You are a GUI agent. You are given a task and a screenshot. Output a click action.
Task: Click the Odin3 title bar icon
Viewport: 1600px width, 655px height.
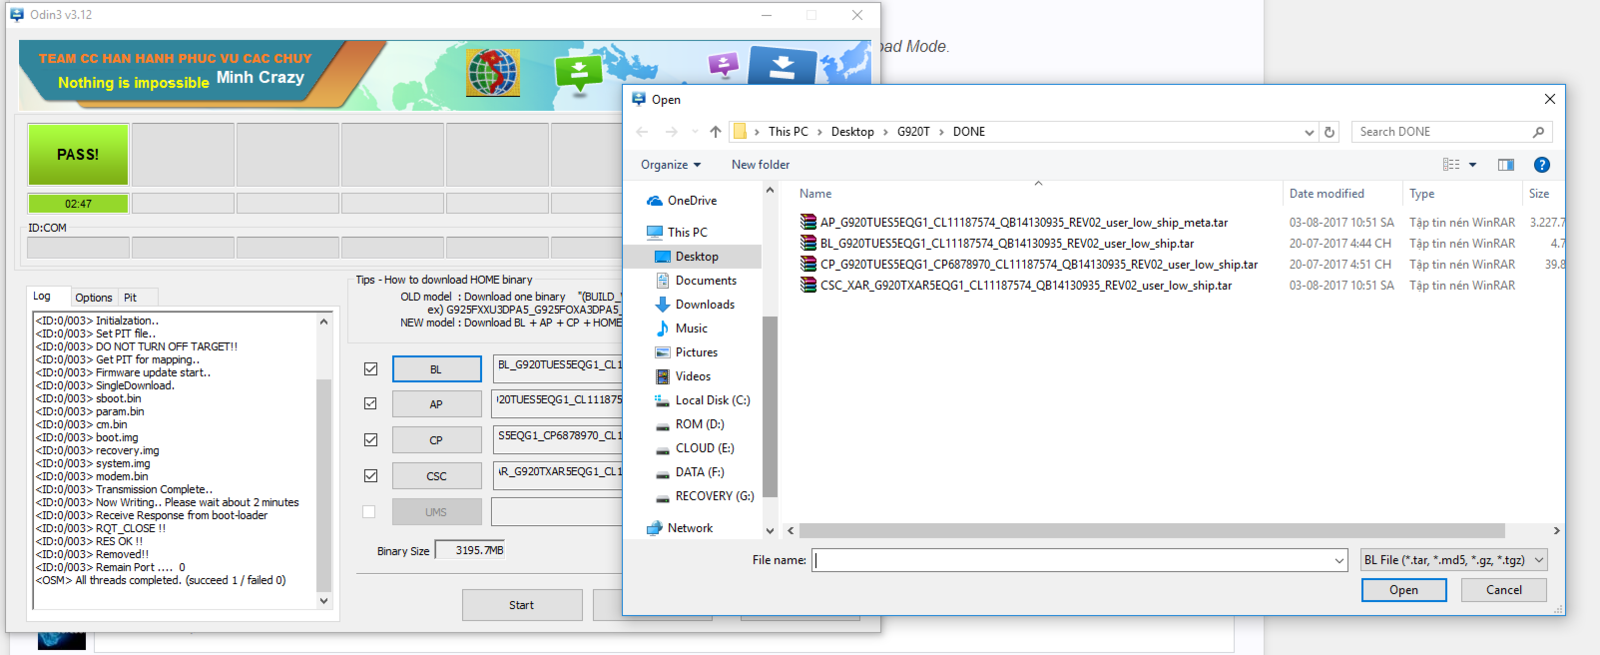click(x=17, y=15)
